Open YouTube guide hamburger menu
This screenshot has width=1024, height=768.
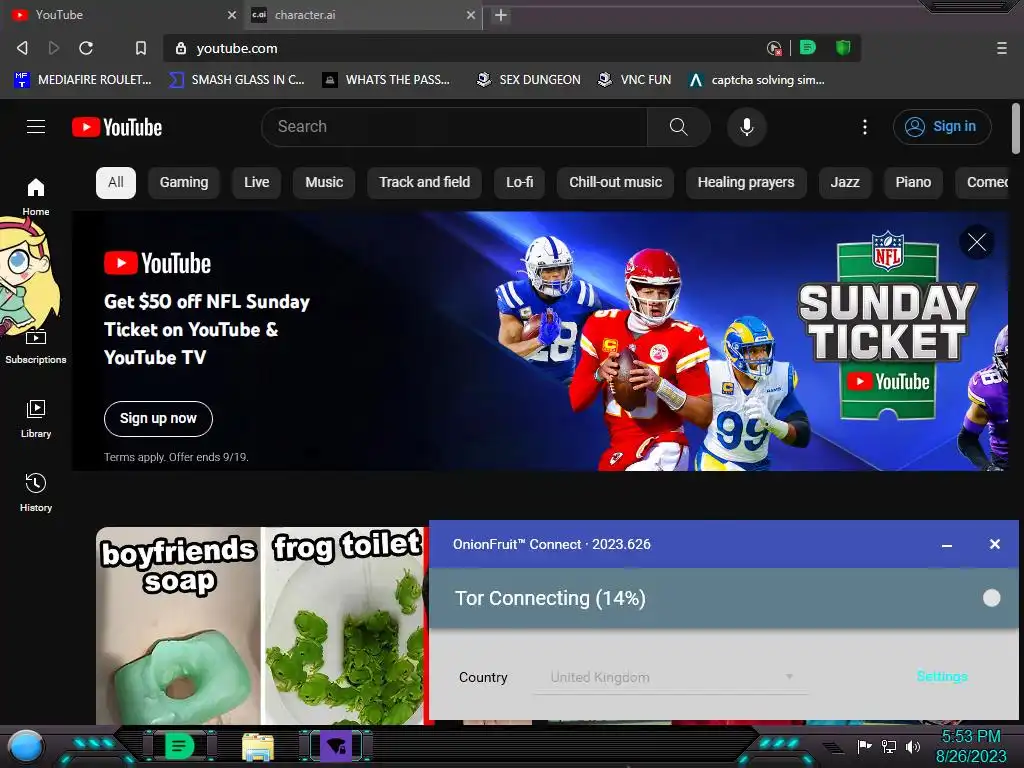coord(36,127)
